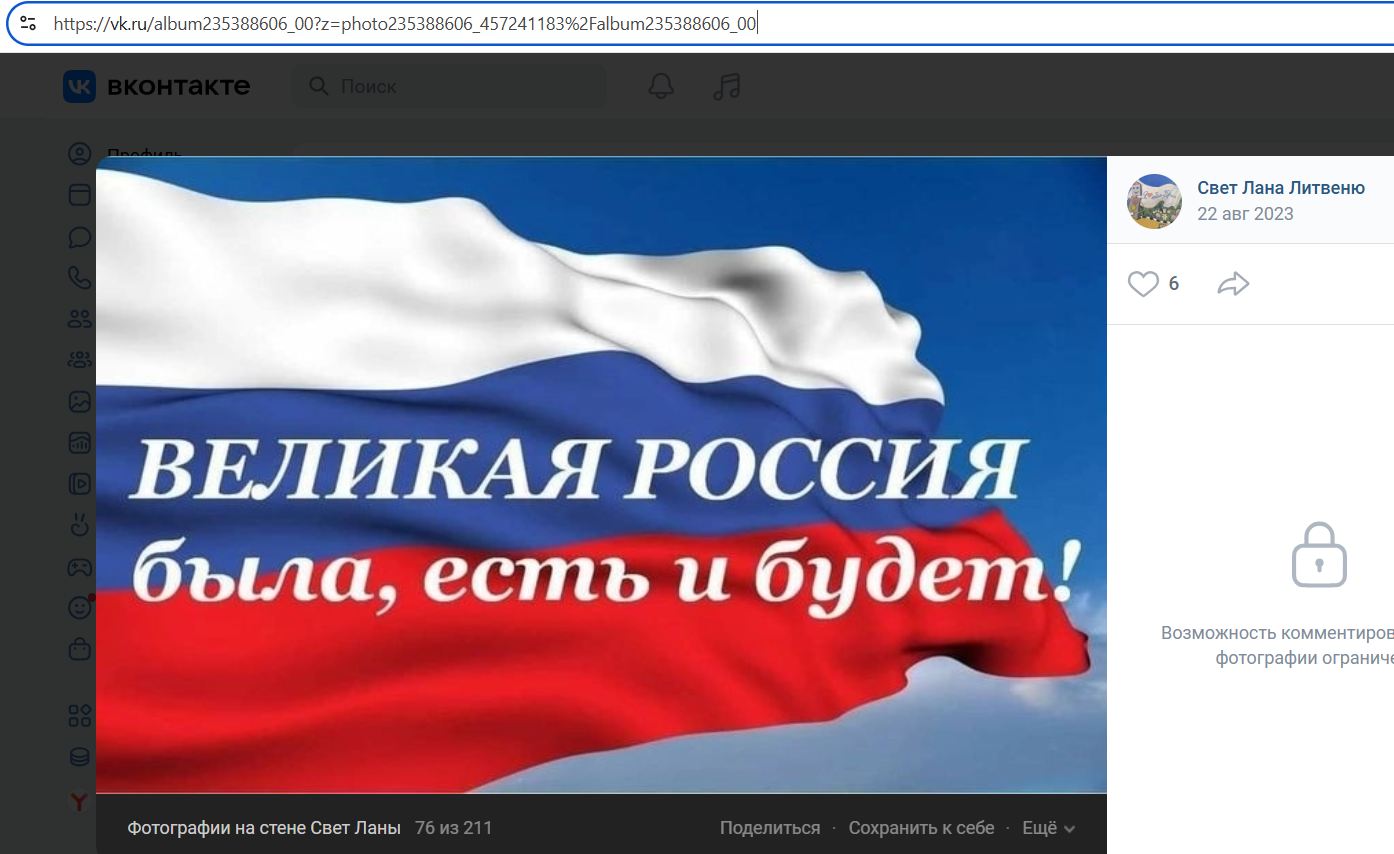Viewport: 1394px width, 854px height.
Task: Open Games controller icon
Action: pos(79,567)
